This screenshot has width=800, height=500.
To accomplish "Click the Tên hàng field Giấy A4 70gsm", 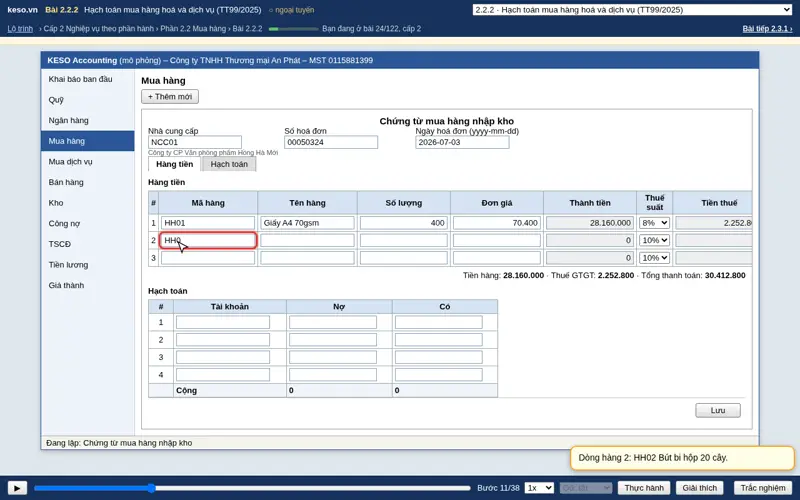I will (x=307, y=223).
